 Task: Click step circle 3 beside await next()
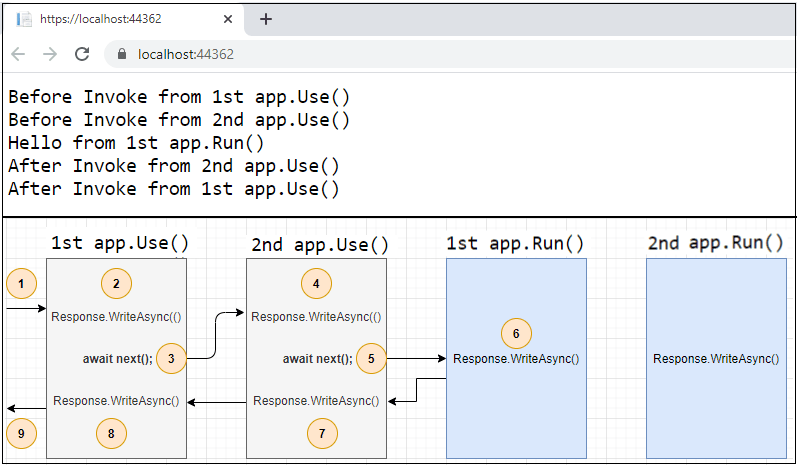pos(172,358)
